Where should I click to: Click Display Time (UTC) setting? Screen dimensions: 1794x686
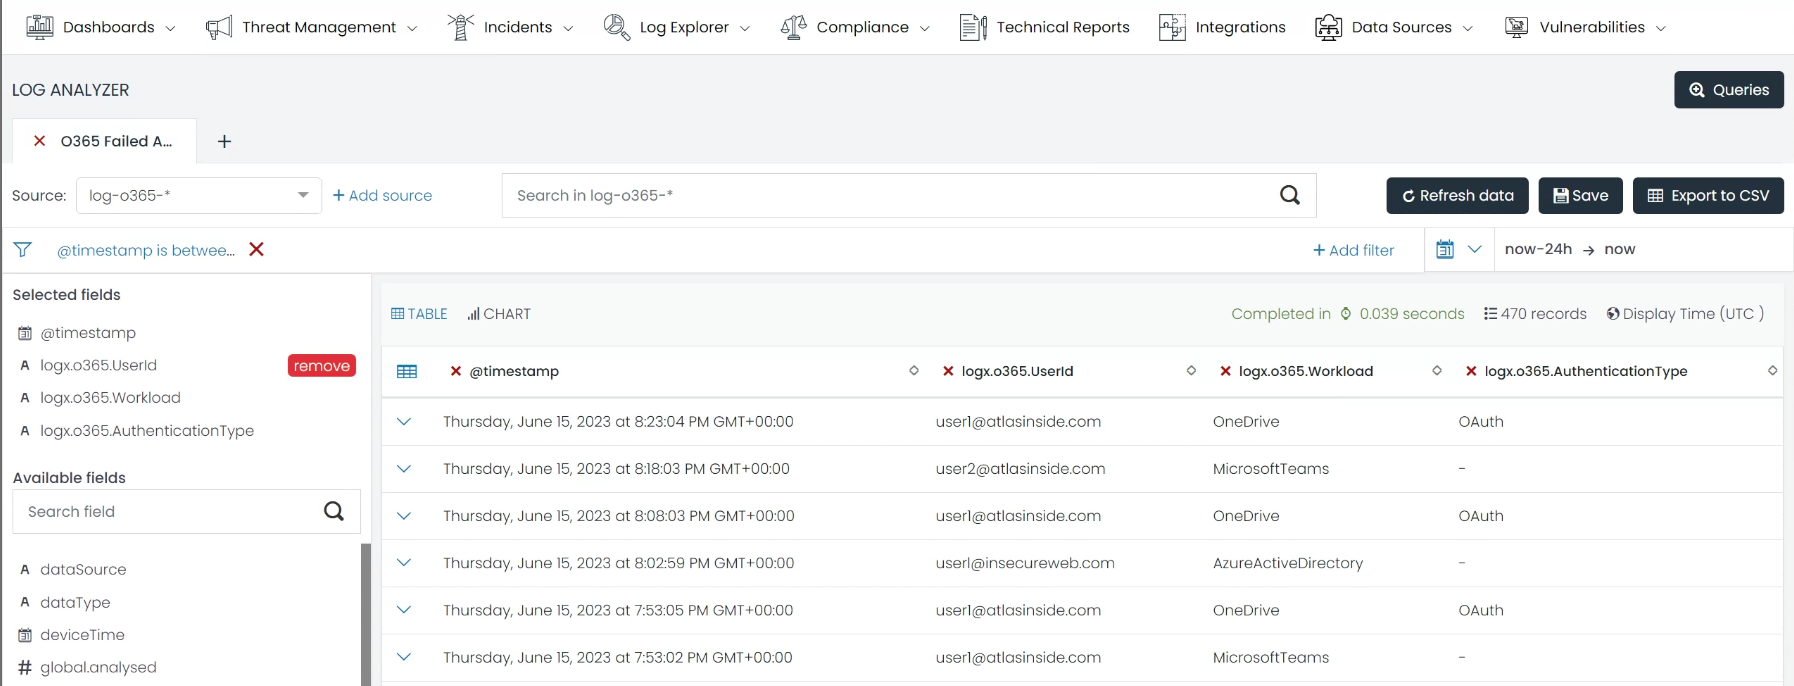click(x=1685, y=314)
